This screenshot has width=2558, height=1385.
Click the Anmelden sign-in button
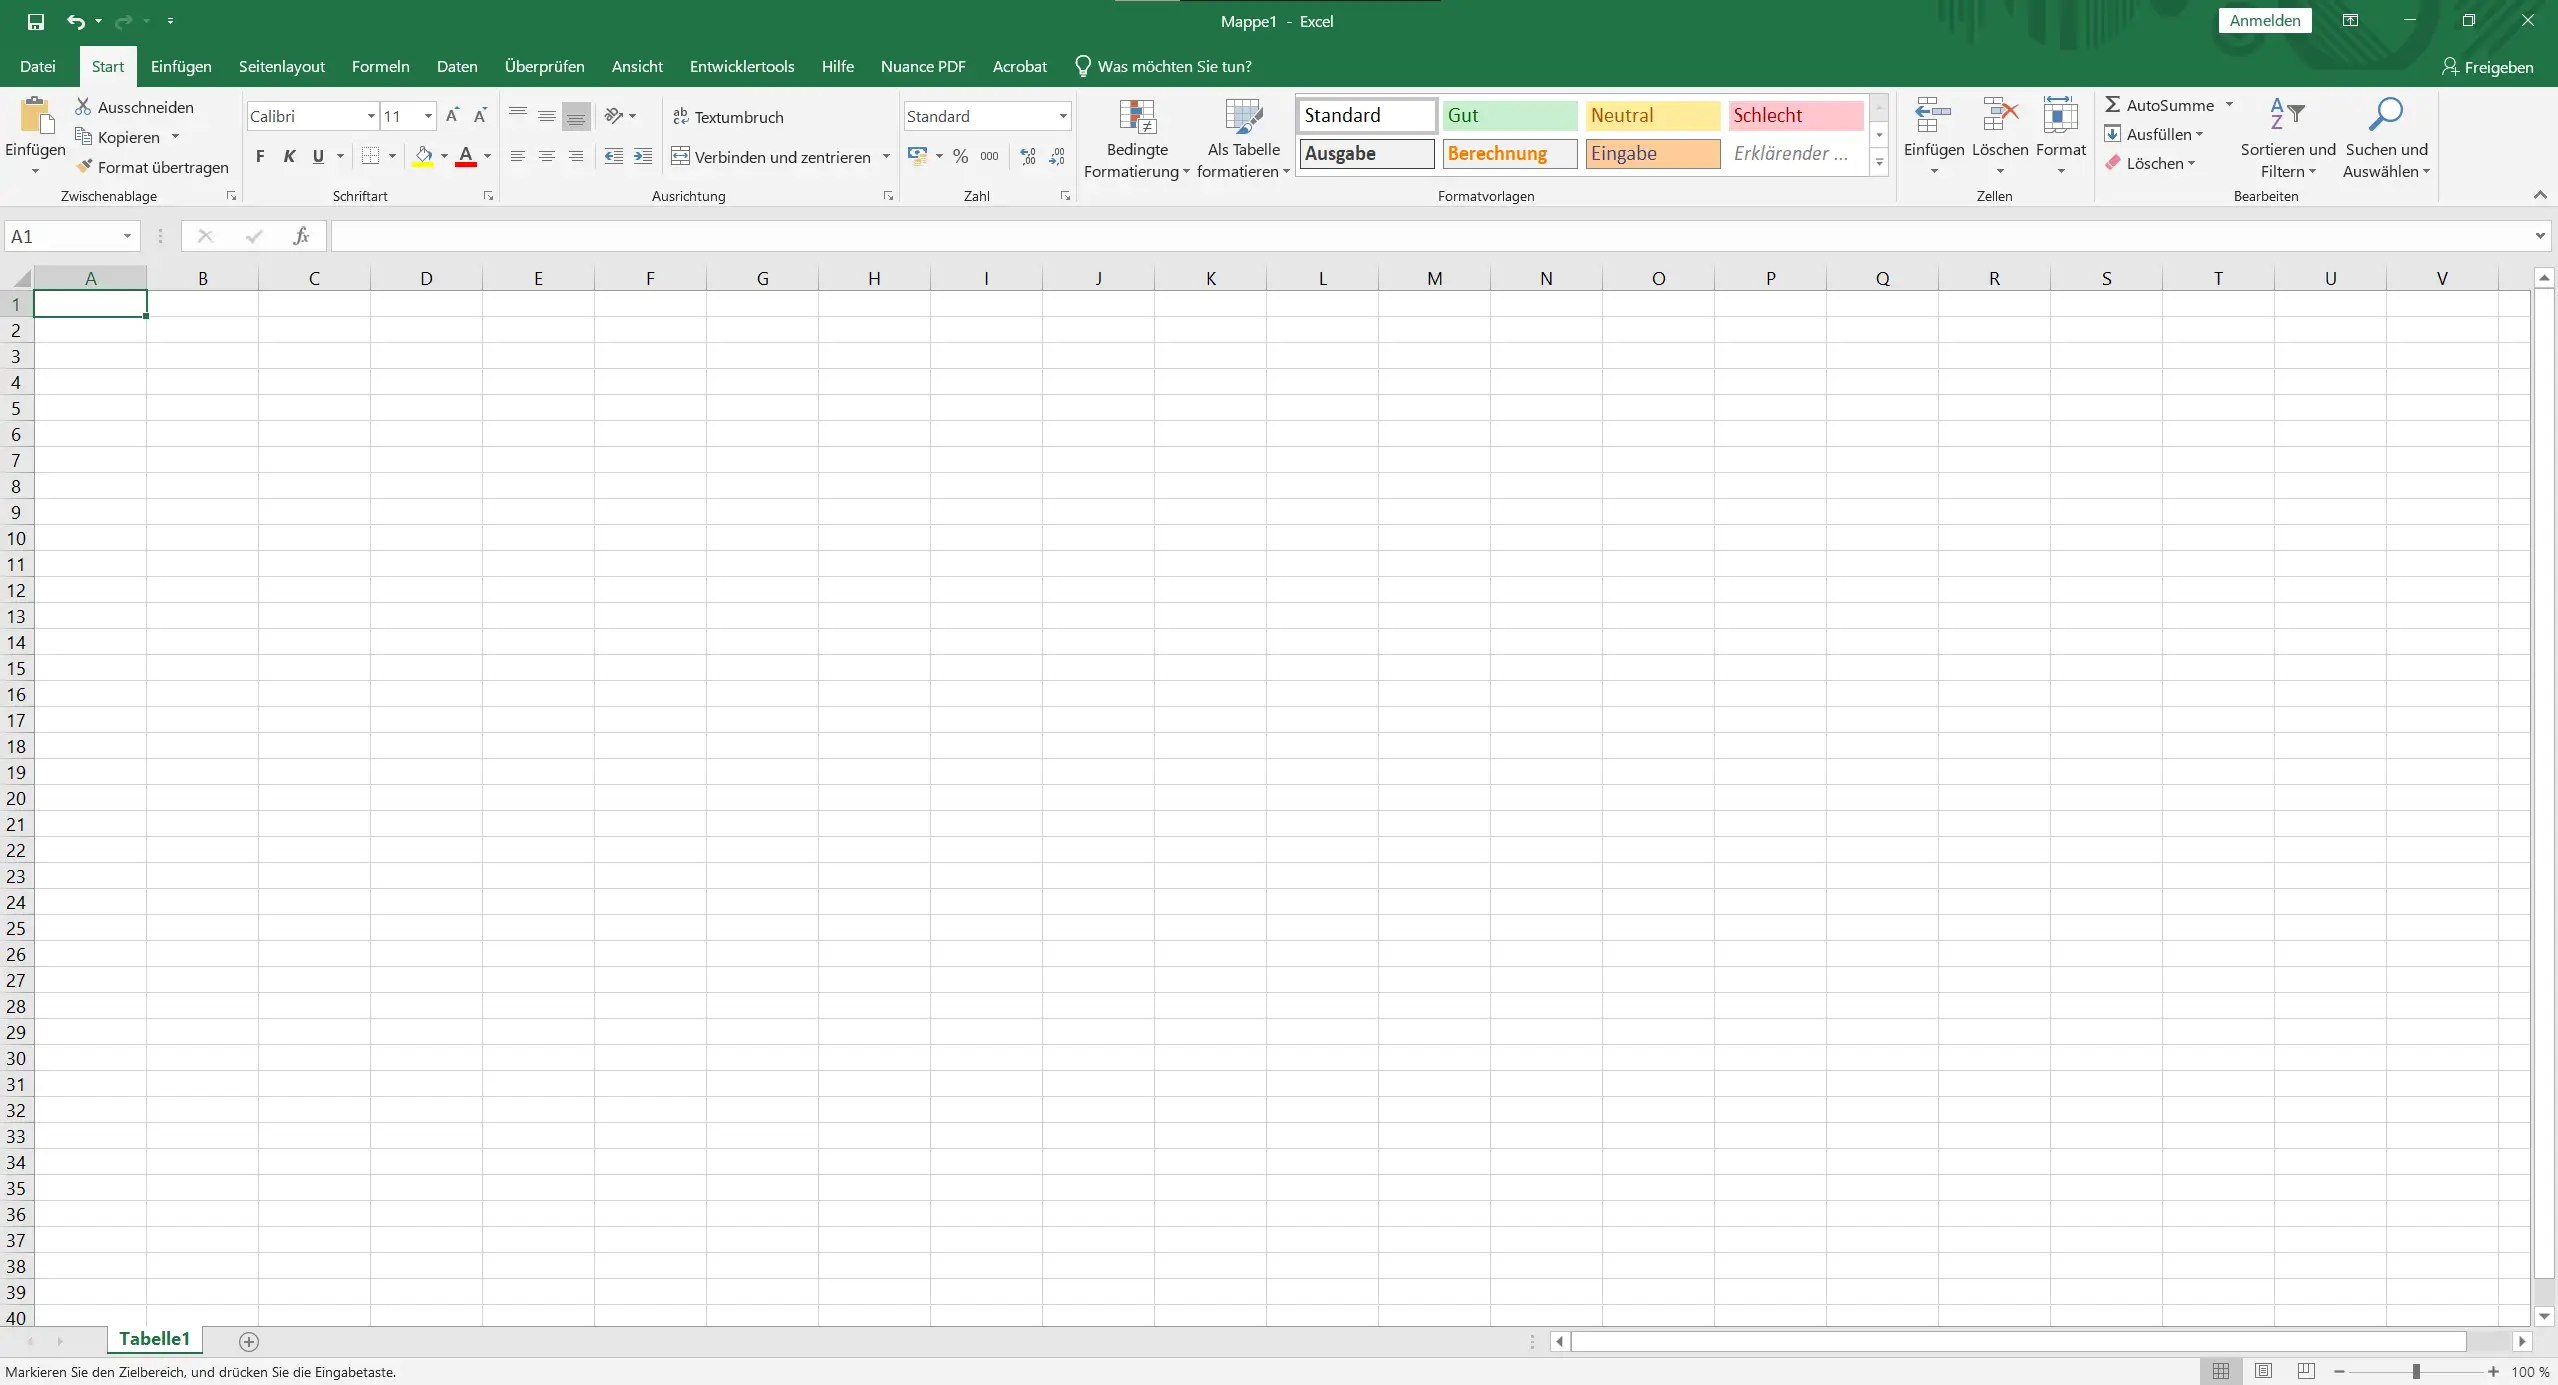tap(2264, 21)
